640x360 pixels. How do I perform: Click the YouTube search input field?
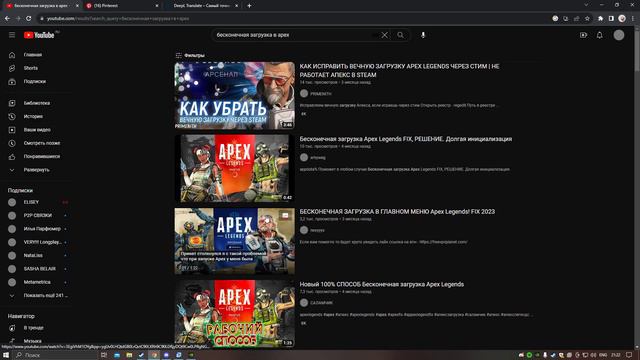[x=294, y=35]
